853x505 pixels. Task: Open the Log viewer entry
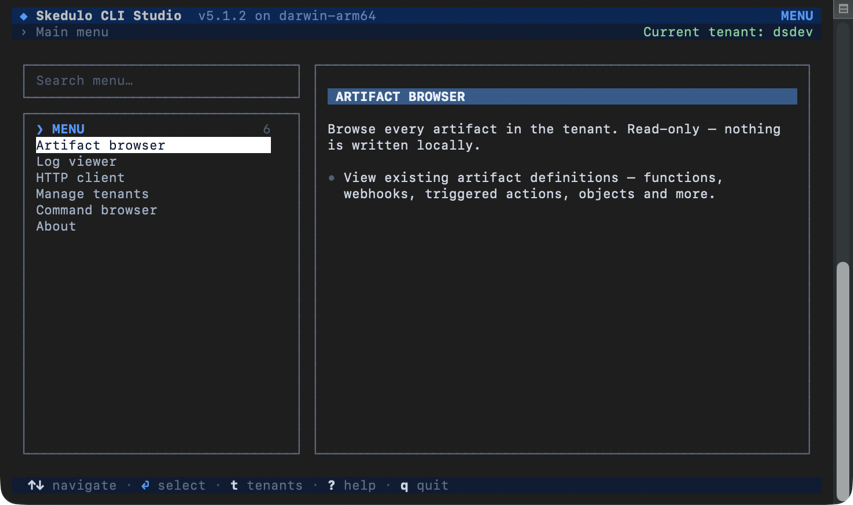[76, 162]
